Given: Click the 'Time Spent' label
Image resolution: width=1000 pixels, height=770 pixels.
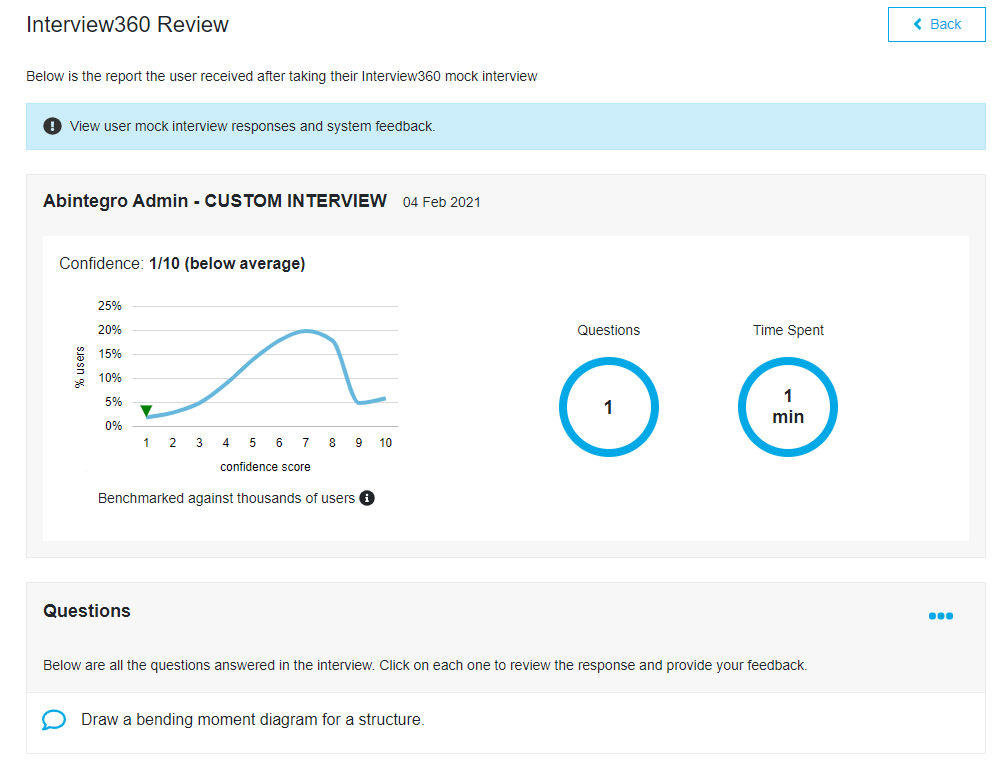Looking at the screenshot, I should coord(788,330).
